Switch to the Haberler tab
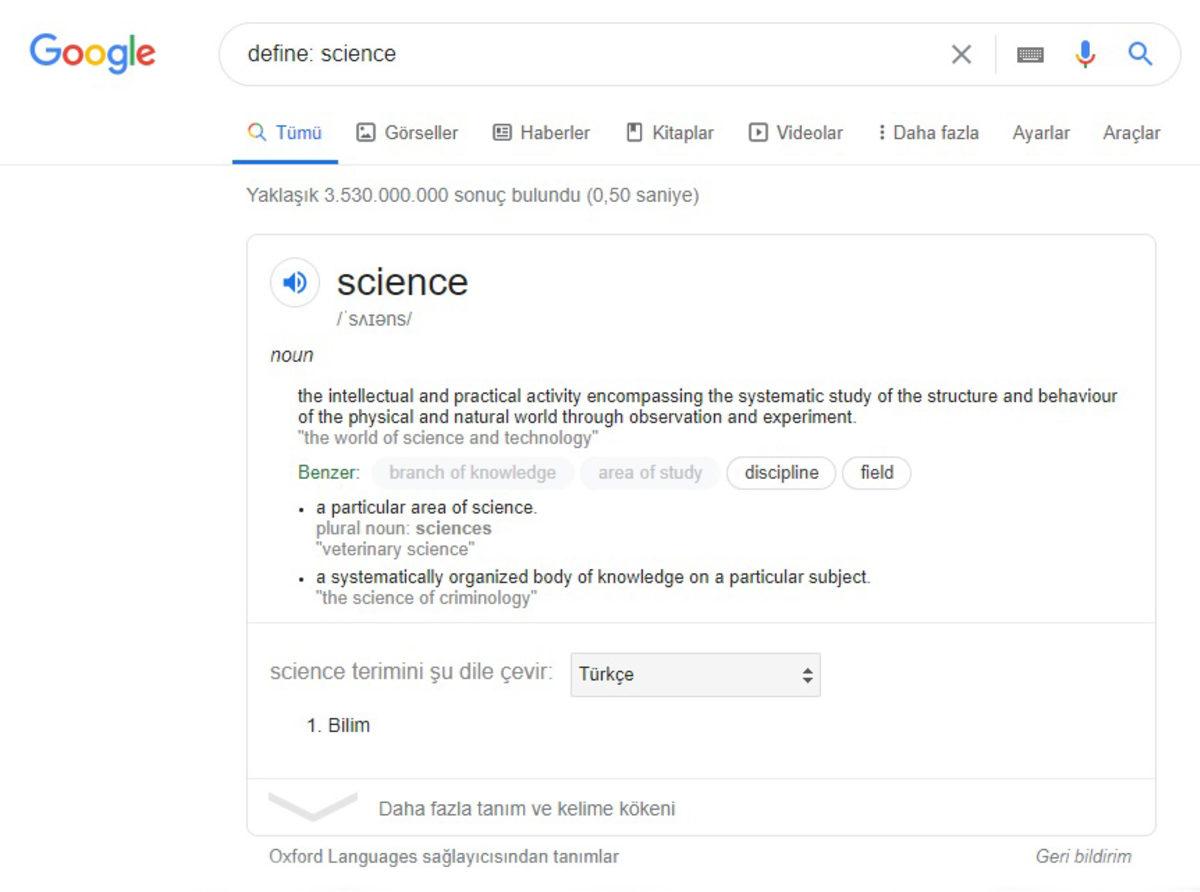Screen dimensions: 1200x892 tap(540, 132)
